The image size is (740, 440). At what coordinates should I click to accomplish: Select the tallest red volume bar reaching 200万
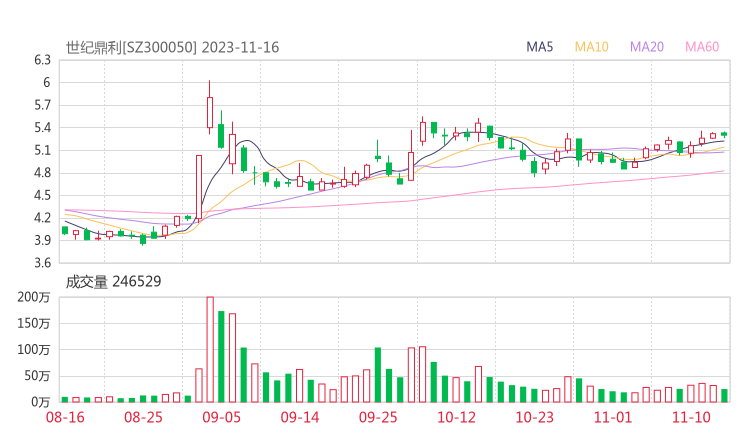point(210,350)
